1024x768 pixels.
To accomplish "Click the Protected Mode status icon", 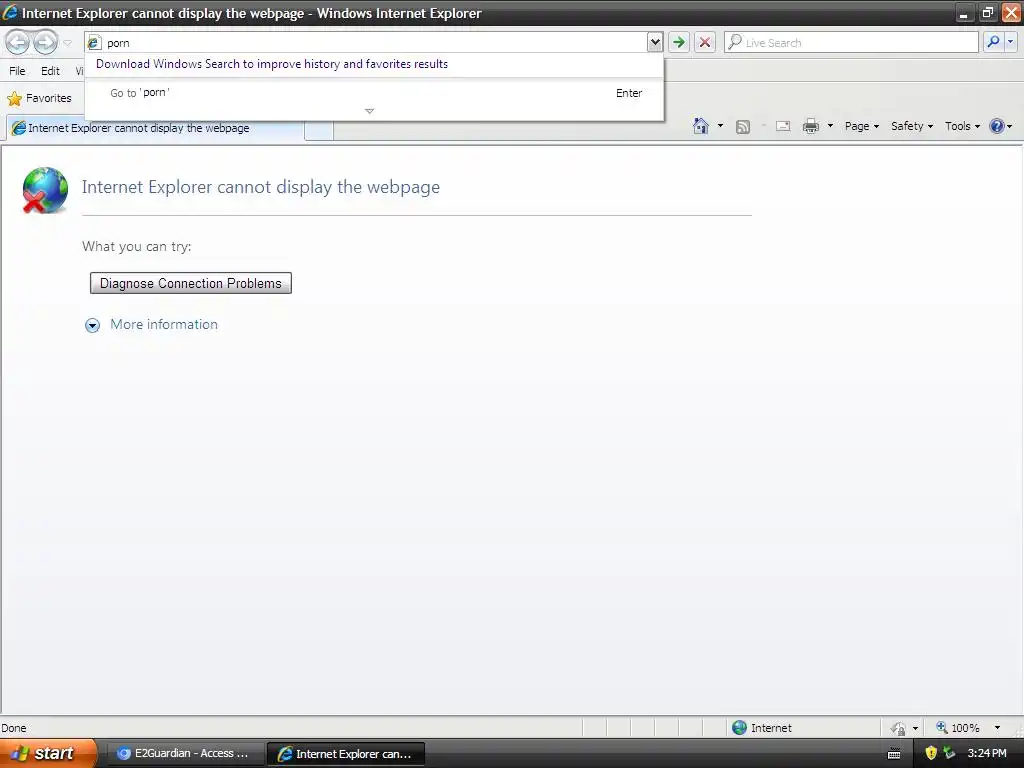I will point(898,728).
